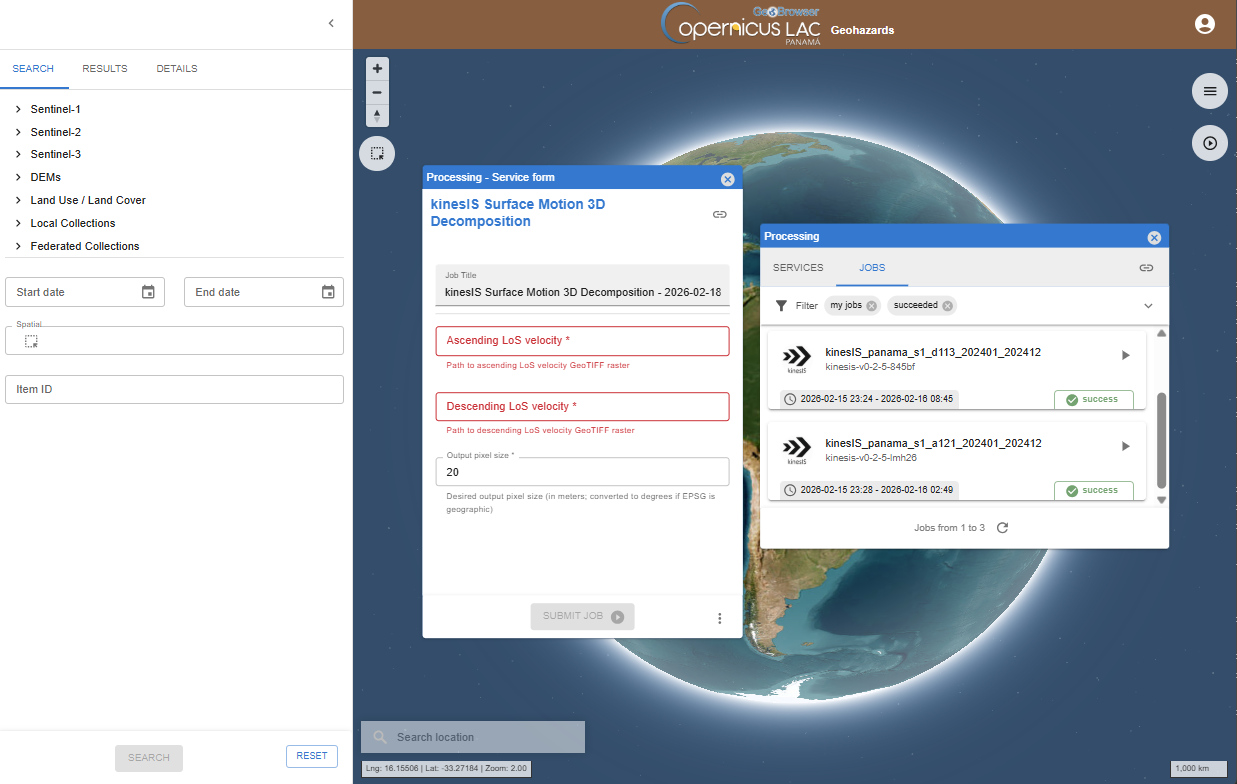The image size is (1237, 784).
Task: Click the map zoom in plus button
Action: coord(377,69)
